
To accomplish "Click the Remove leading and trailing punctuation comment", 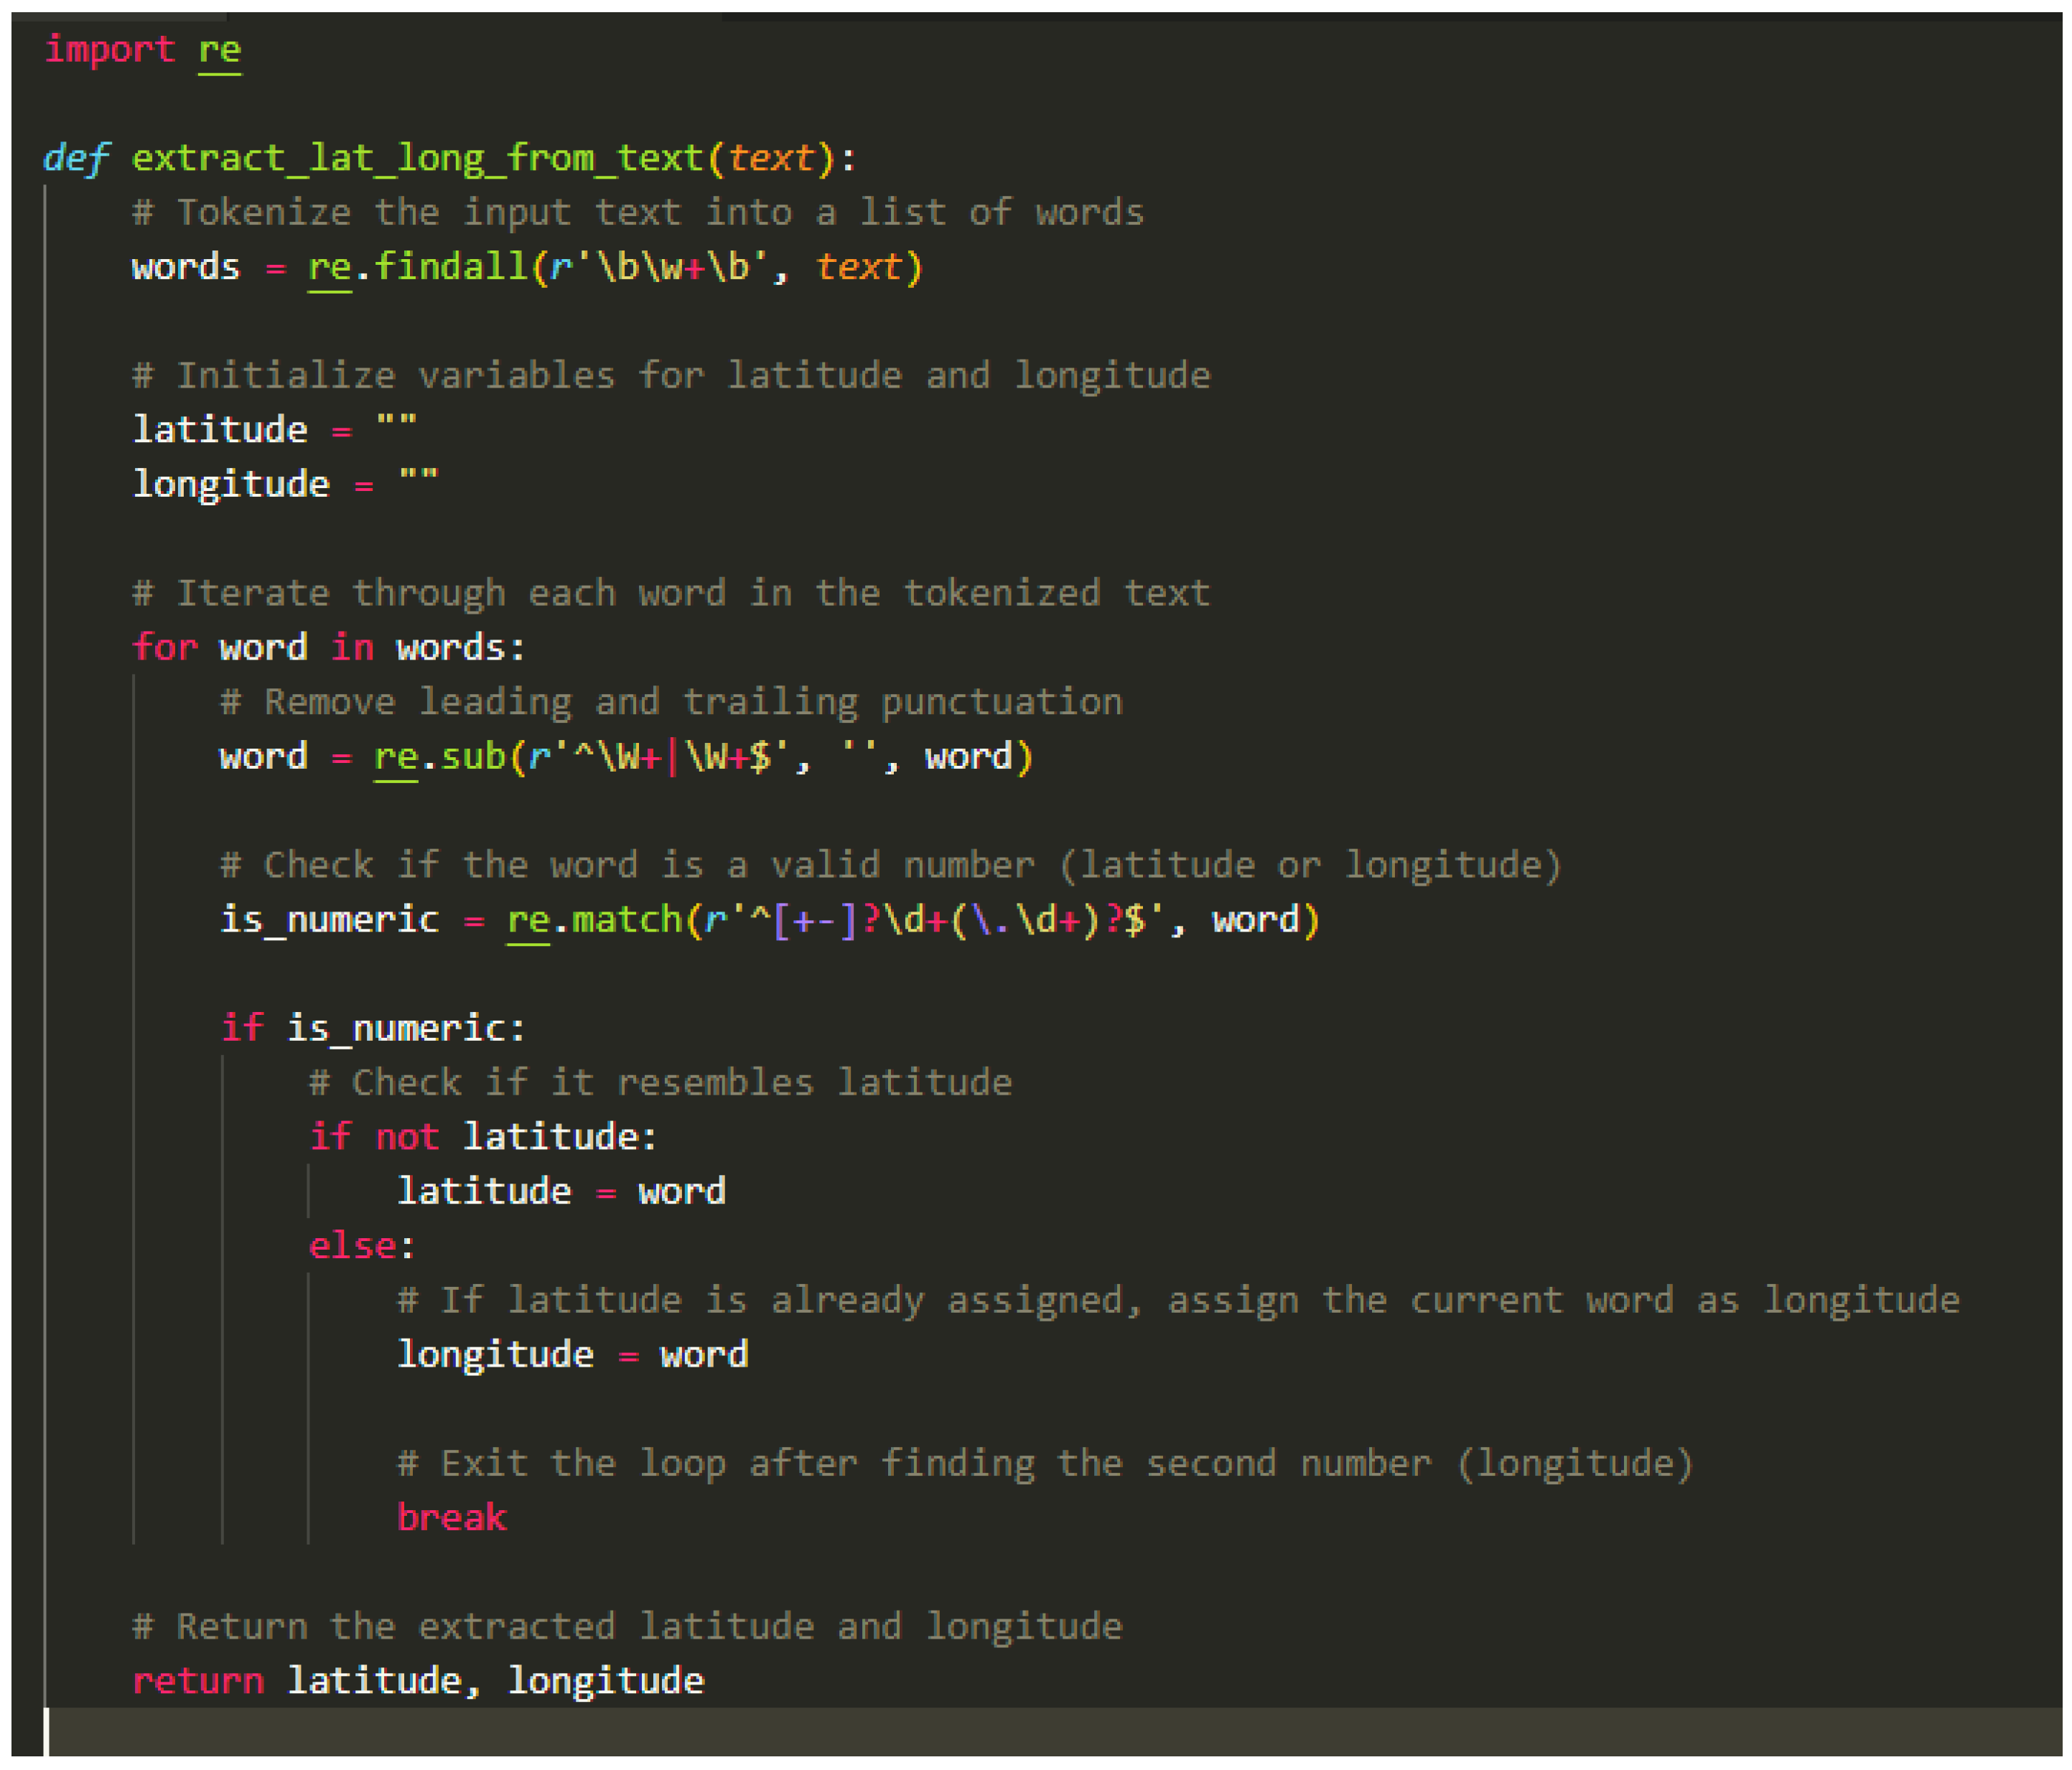I will click(670, 702).
